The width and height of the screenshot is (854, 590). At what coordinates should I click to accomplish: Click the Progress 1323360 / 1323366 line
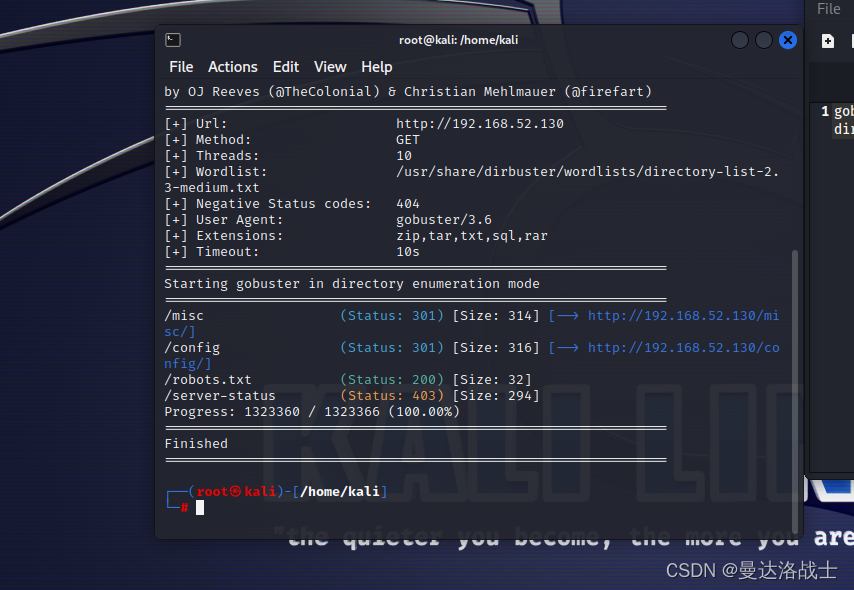pyautogui.click(x=312, y=412)
